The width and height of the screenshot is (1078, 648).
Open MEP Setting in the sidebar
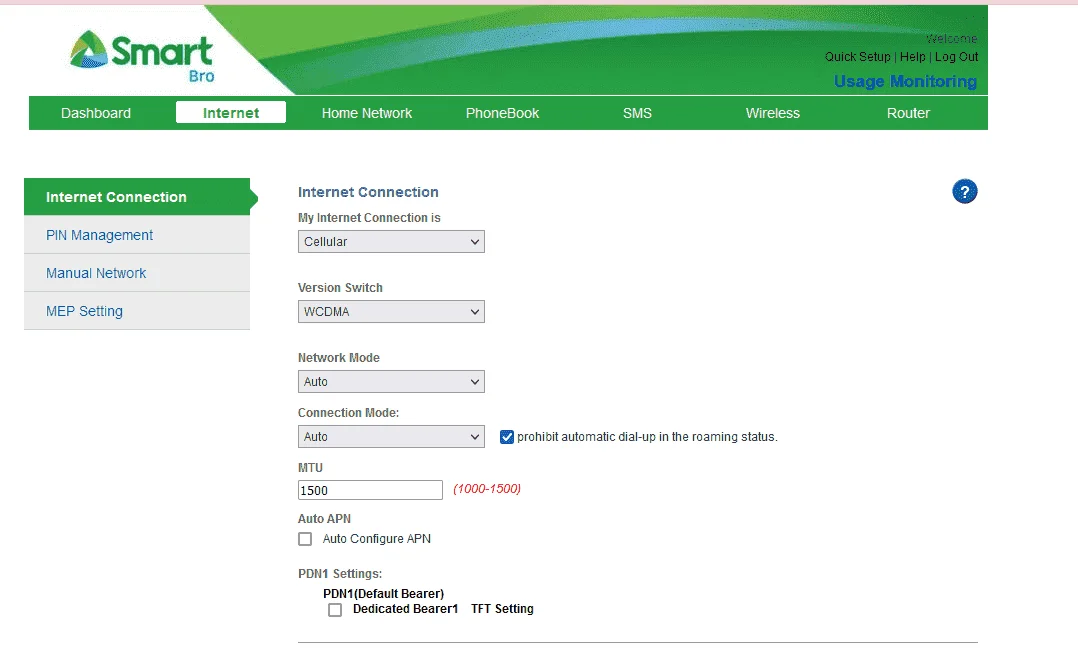137,311
